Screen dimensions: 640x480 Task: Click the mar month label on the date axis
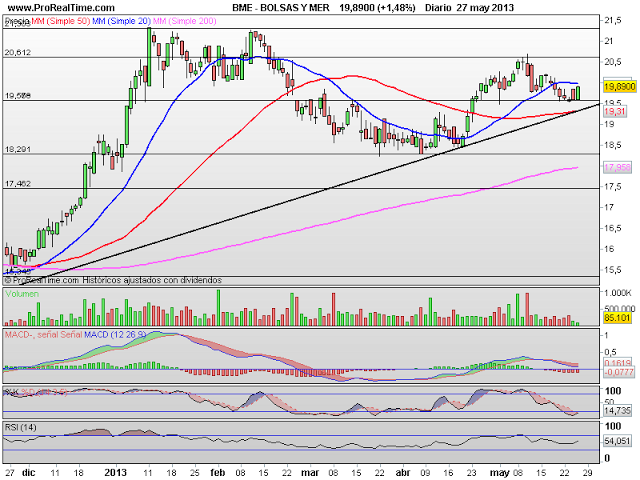tap(310, 473)
